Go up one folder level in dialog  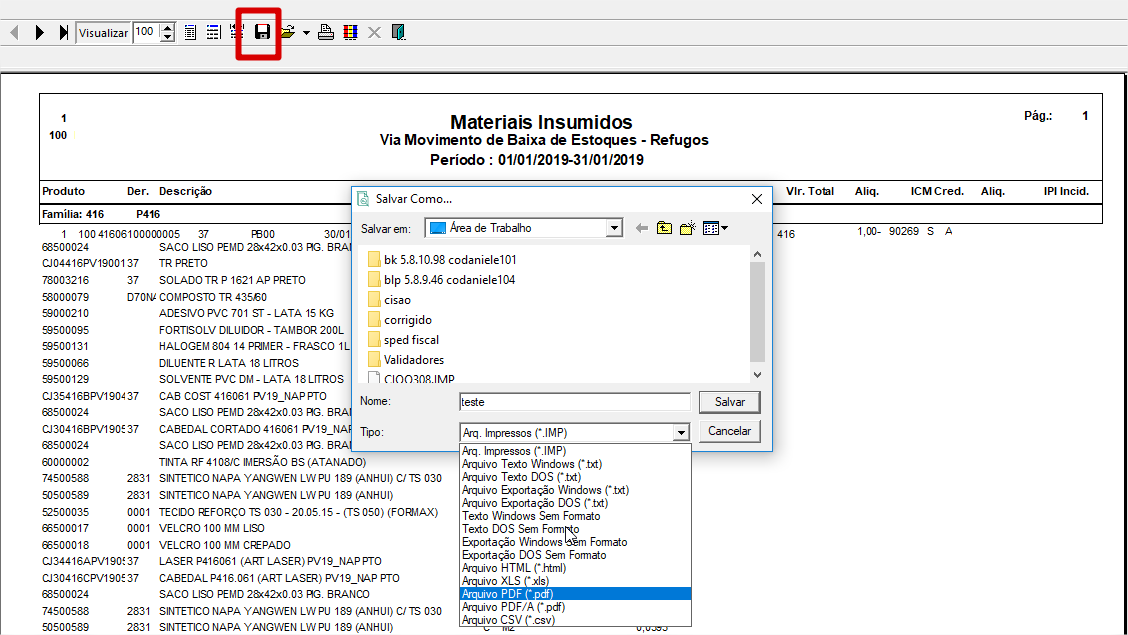(664, 228)
